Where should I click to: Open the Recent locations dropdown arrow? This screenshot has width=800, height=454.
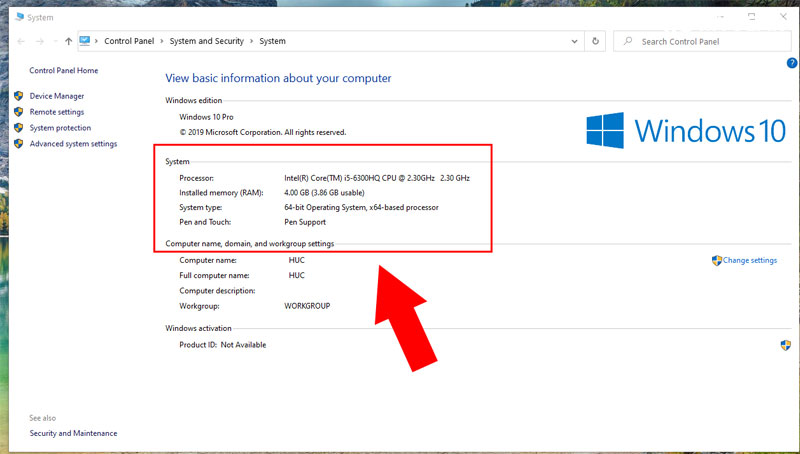tap(54, 41)
